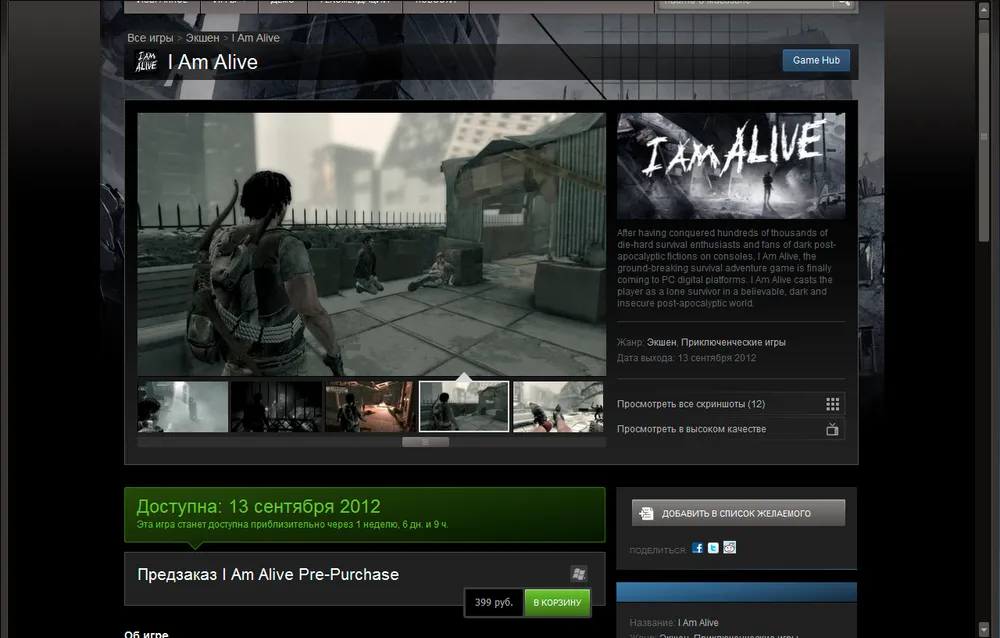Click Просмотреть все скриншоты (12)
Screen dimensions: 1000x638
[691, 404]
